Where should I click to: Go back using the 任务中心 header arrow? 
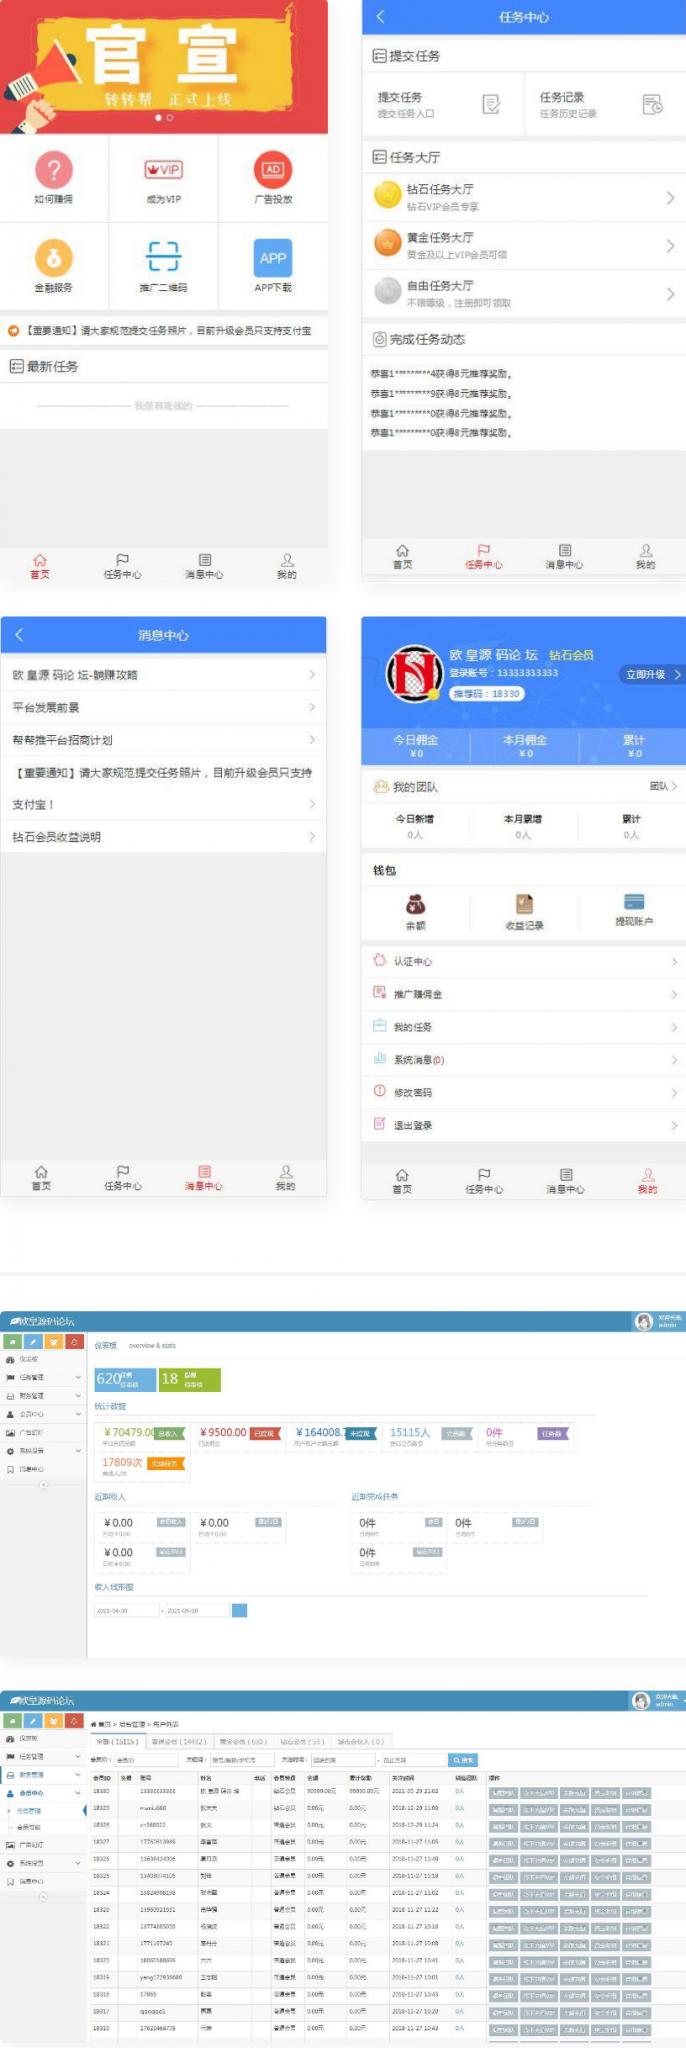(x=380, y=17)
